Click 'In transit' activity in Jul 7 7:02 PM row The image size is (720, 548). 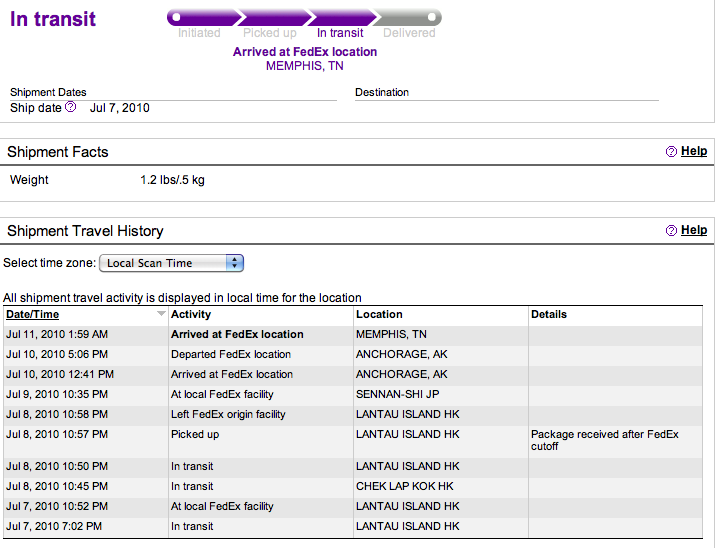click(192, 526)
